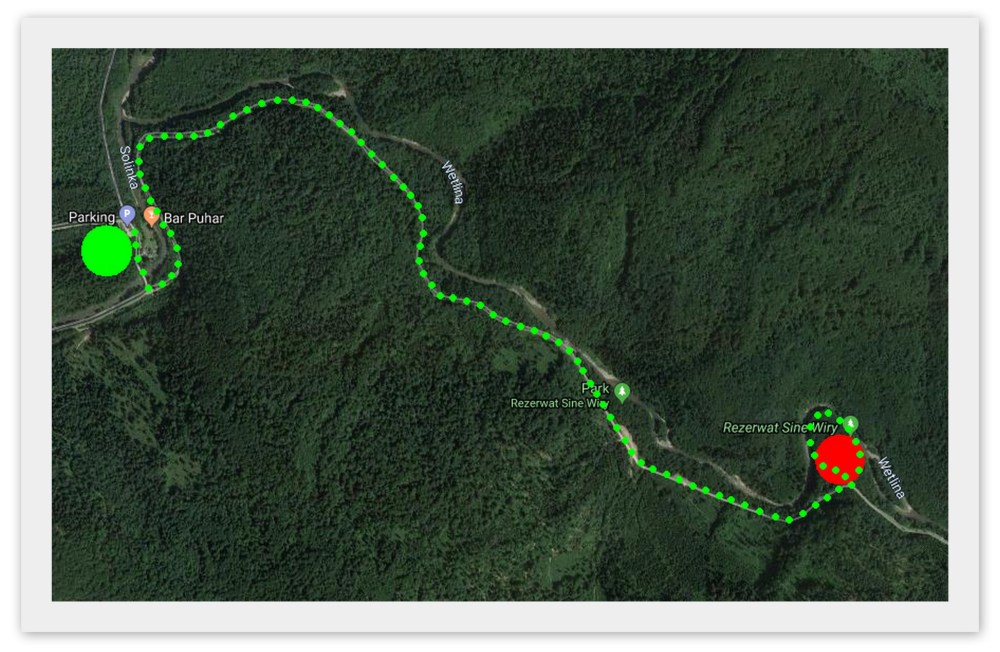Screen dimensions: 1000x652
Task: Open the Parking text label
Action: (92, 217)
